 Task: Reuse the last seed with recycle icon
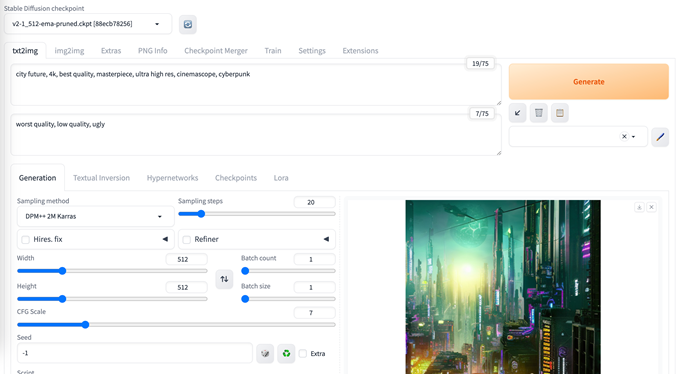pos(286,353)
